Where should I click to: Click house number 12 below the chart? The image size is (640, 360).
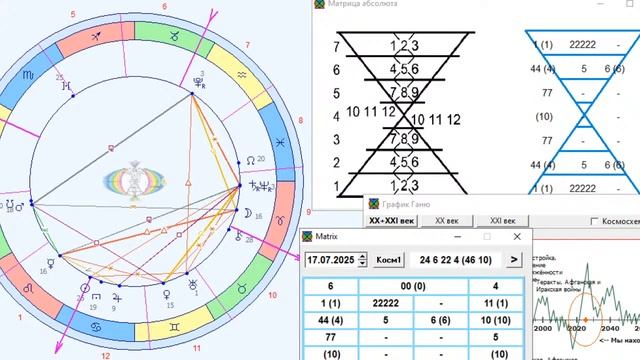(106, 356)
